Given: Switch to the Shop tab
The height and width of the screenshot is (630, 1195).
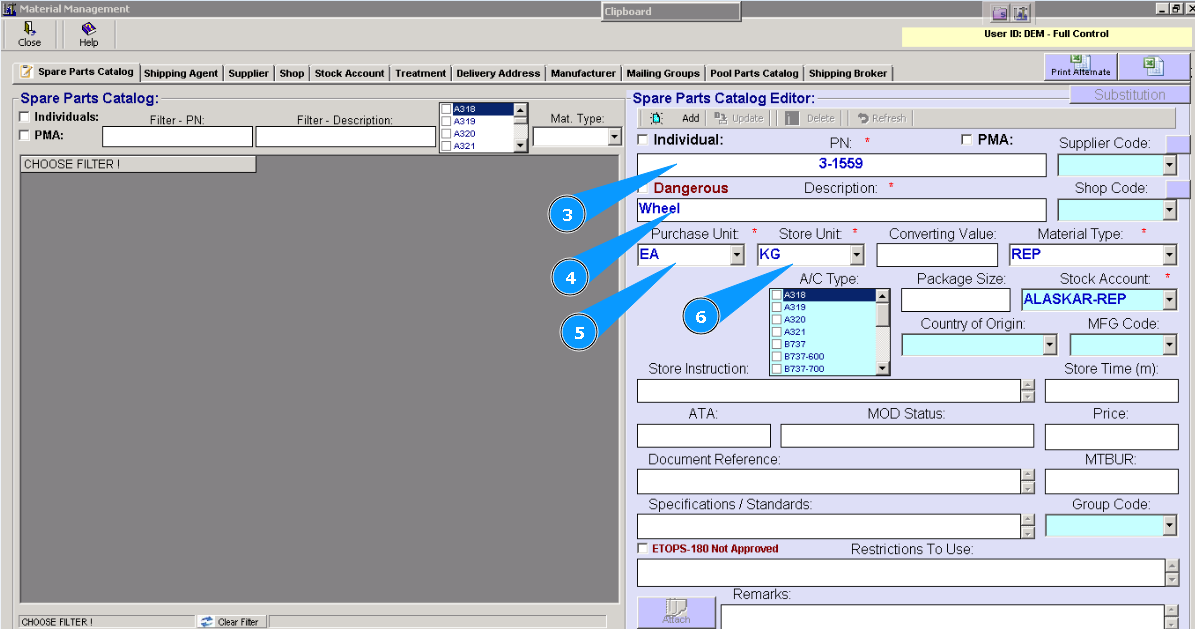Looking at the screenshot, I should click(x=292, y=73).
